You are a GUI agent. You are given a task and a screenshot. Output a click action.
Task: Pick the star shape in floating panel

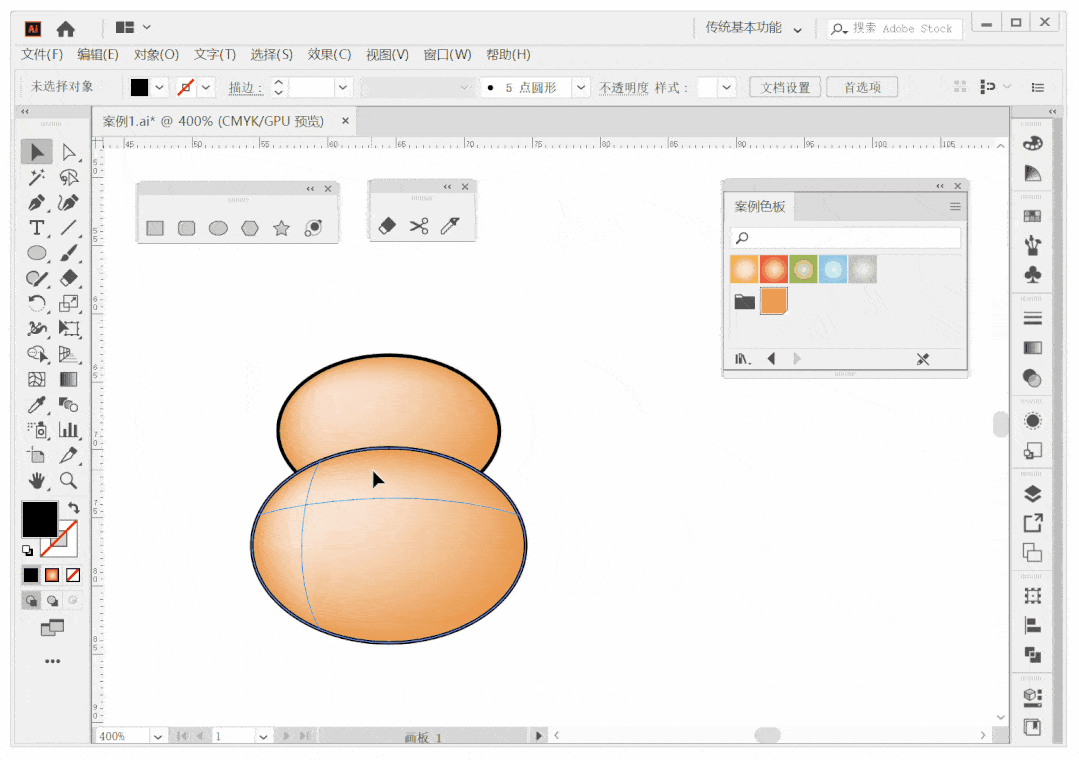pos(281,229)
